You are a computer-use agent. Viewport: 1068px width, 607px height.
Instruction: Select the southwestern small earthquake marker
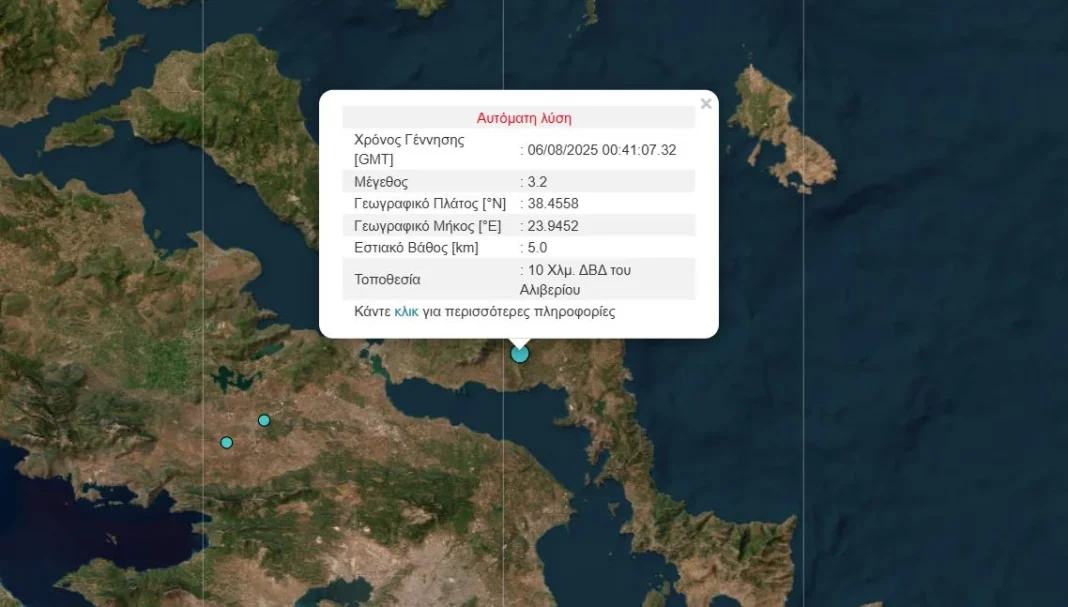pyautogui.click(x=227, y=443)
